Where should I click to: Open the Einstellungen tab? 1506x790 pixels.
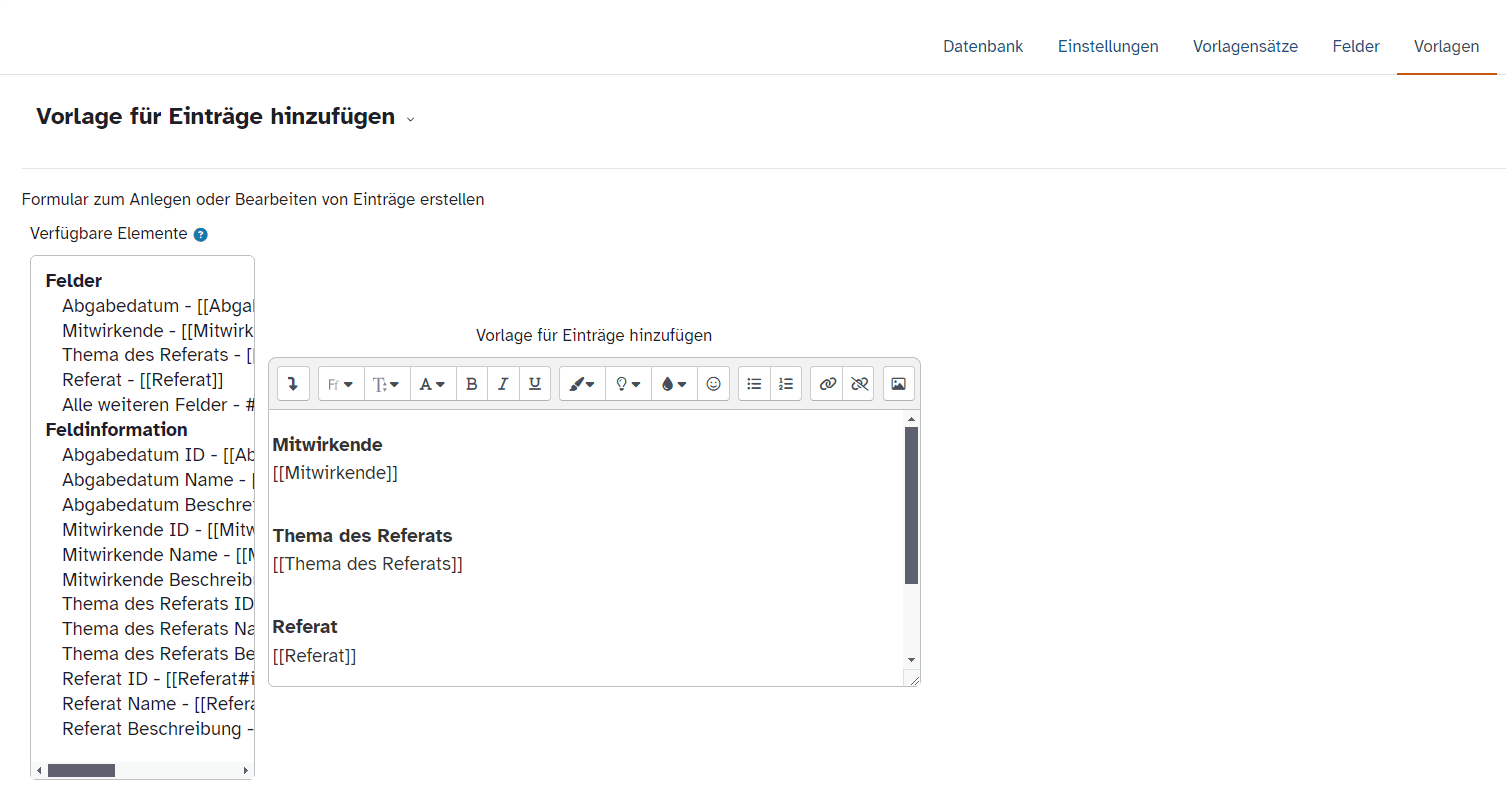(x=1108, y=47)
